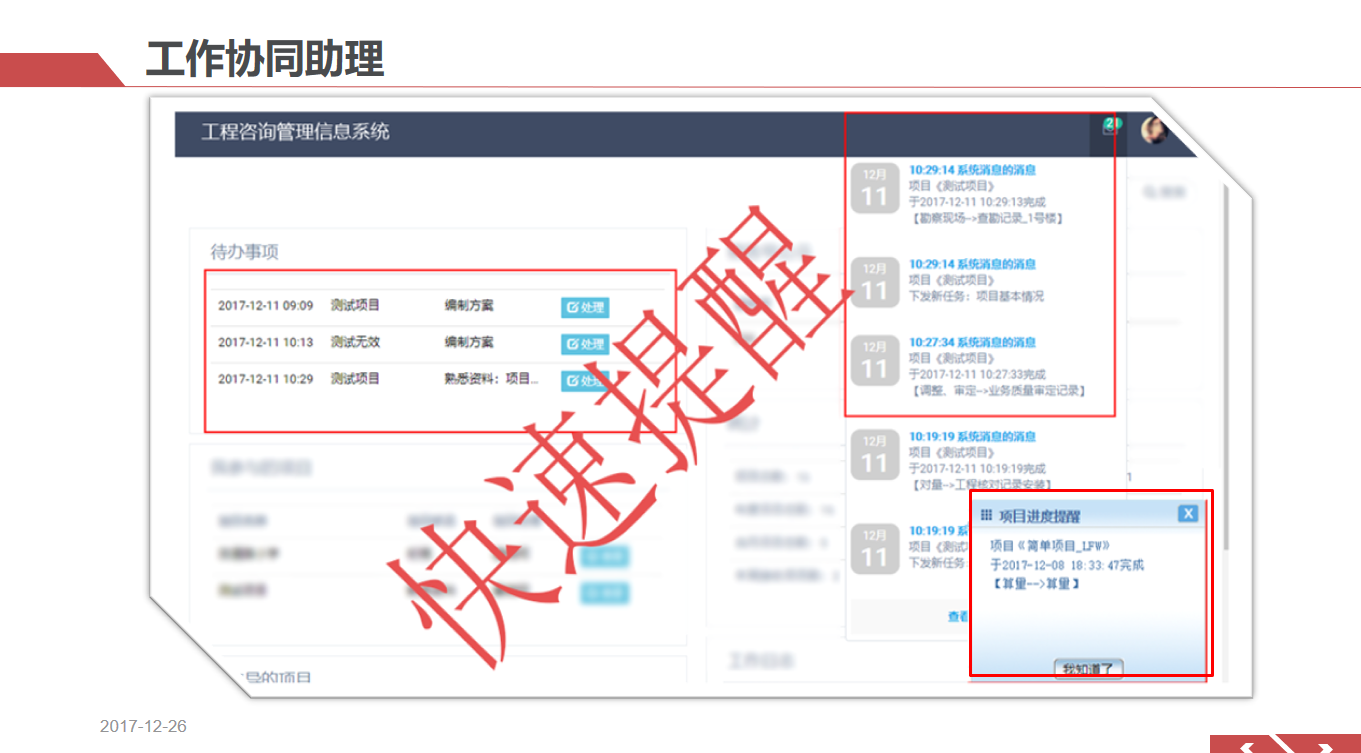The image size is (1361, 753).
Task: Click the 2017-12-11 10:13 timestamp
Action: pos(265,342)
